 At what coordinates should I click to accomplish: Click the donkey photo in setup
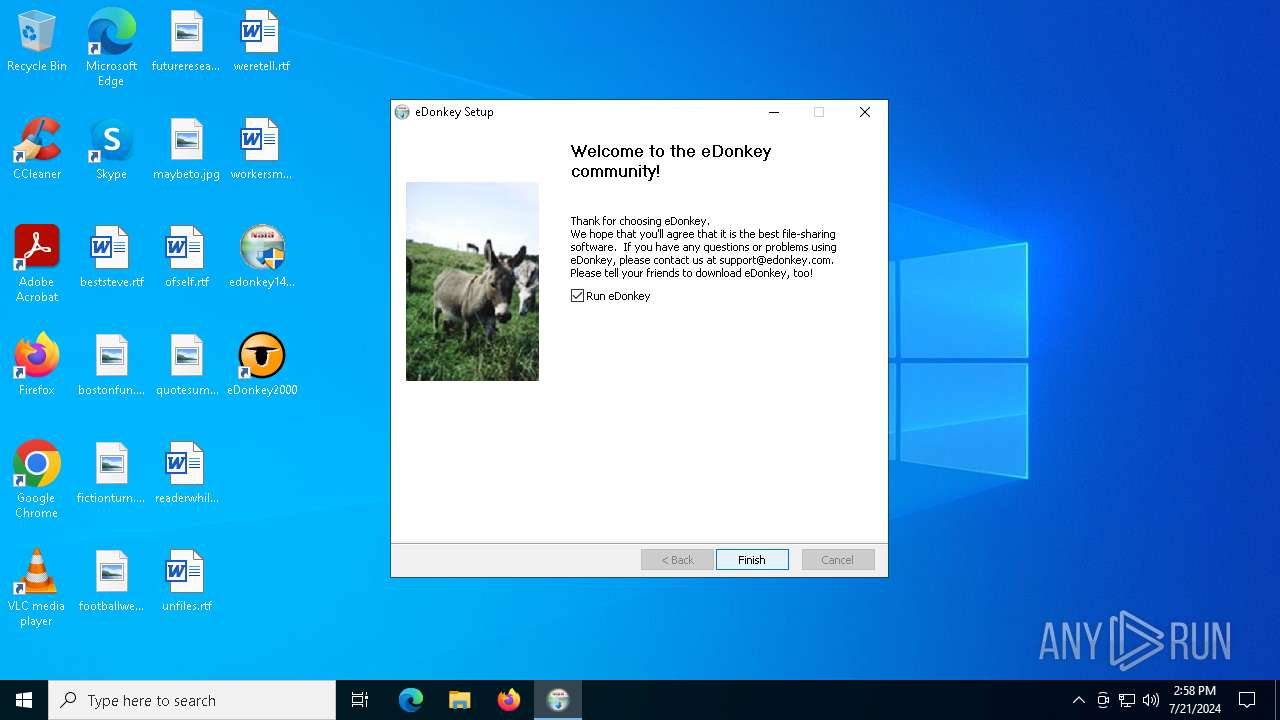coord(472,281)
